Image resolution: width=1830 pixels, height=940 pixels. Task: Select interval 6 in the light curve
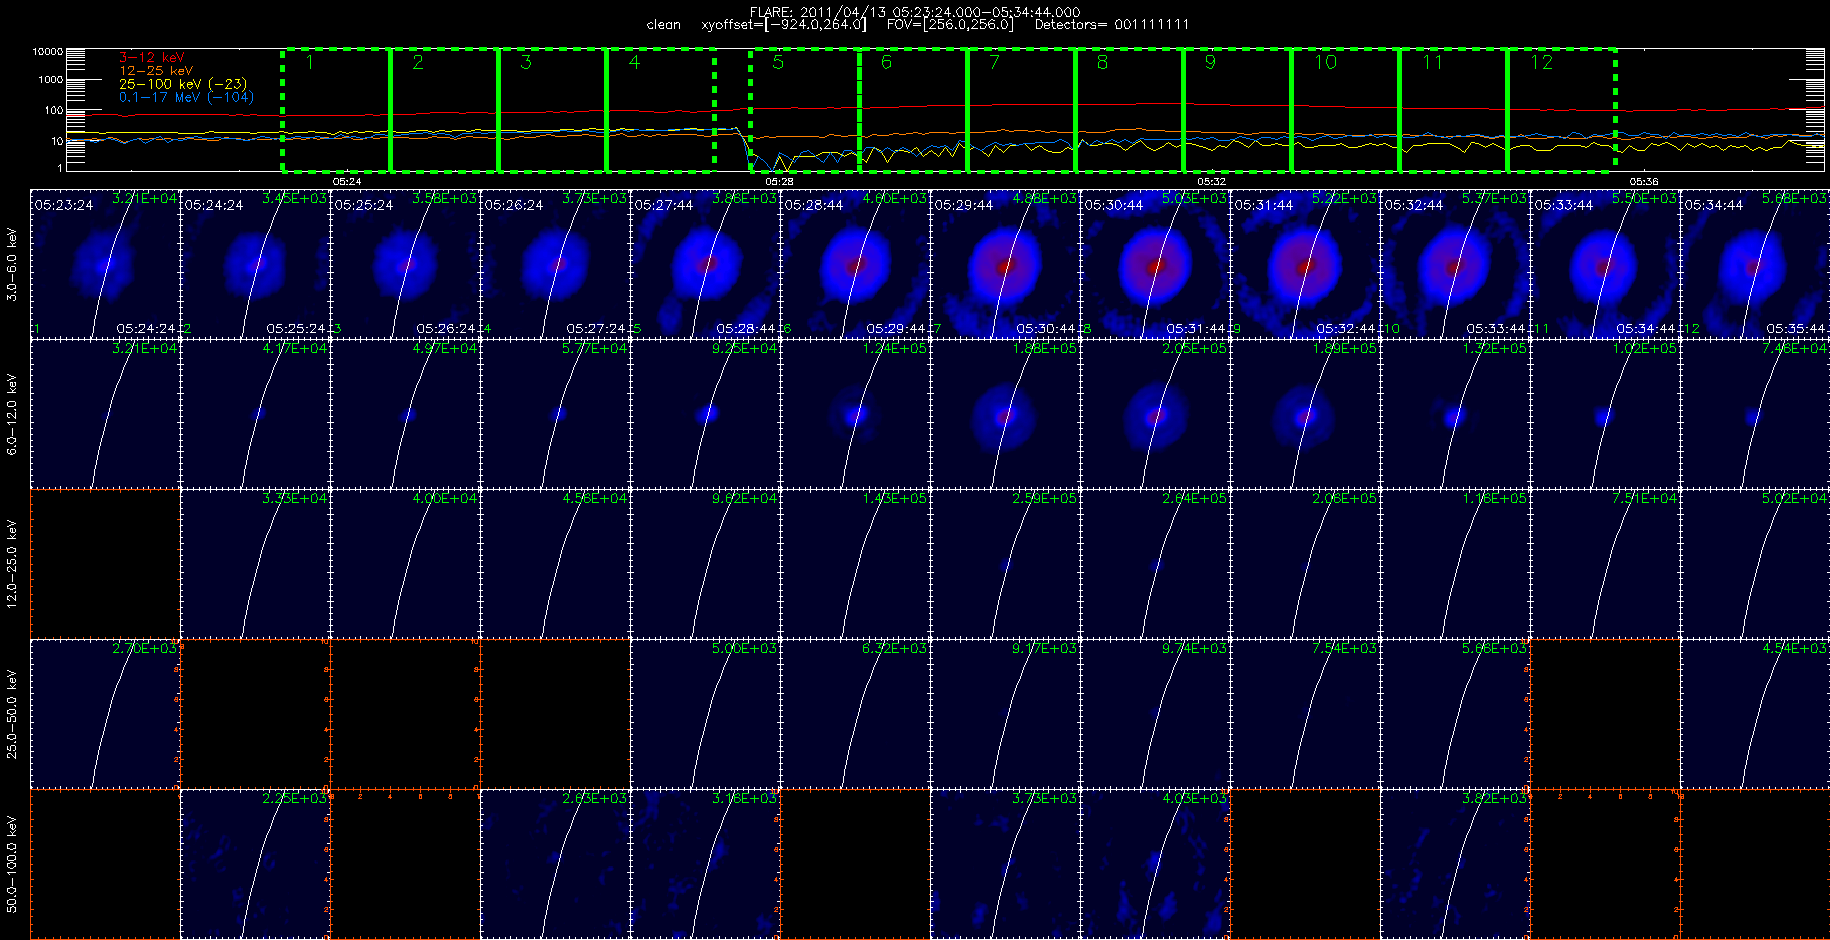[x=914, y=110]
